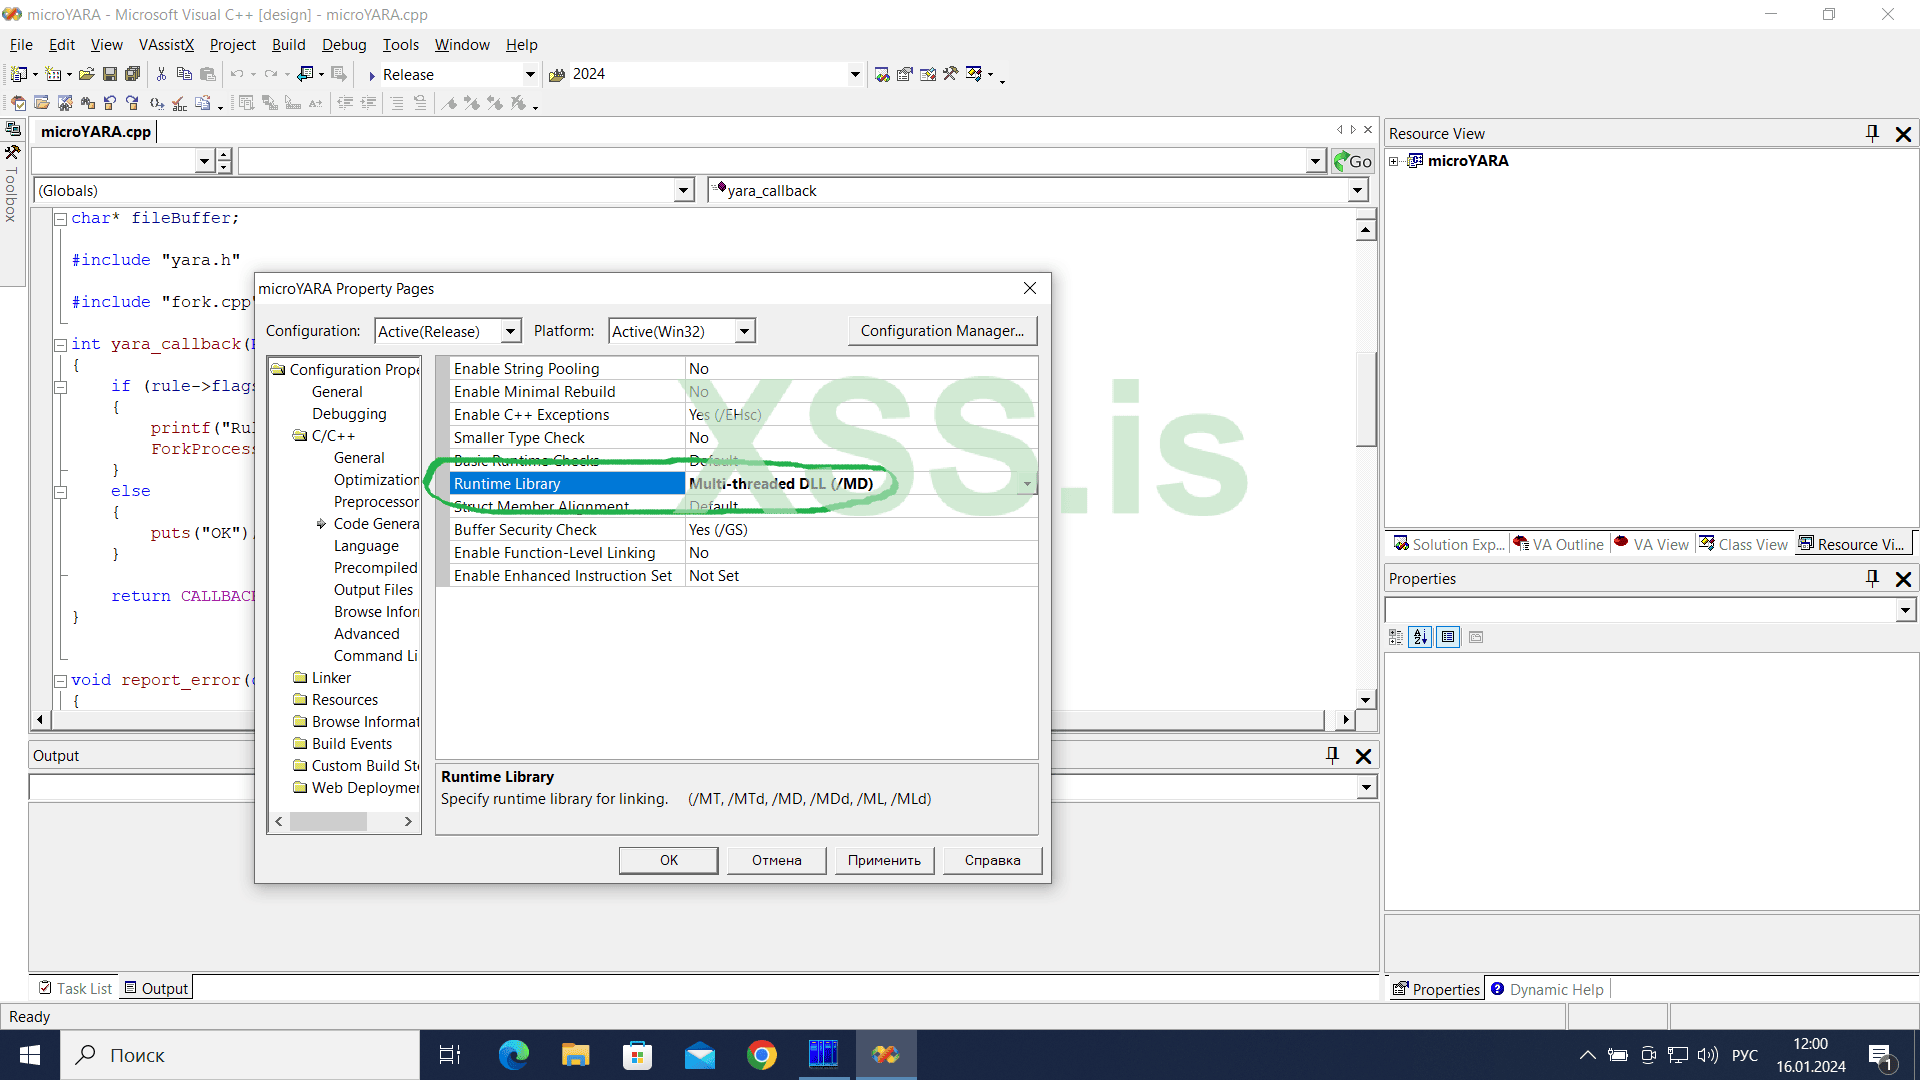Click the Start debugging arrow icon

[x=372, y=75]
